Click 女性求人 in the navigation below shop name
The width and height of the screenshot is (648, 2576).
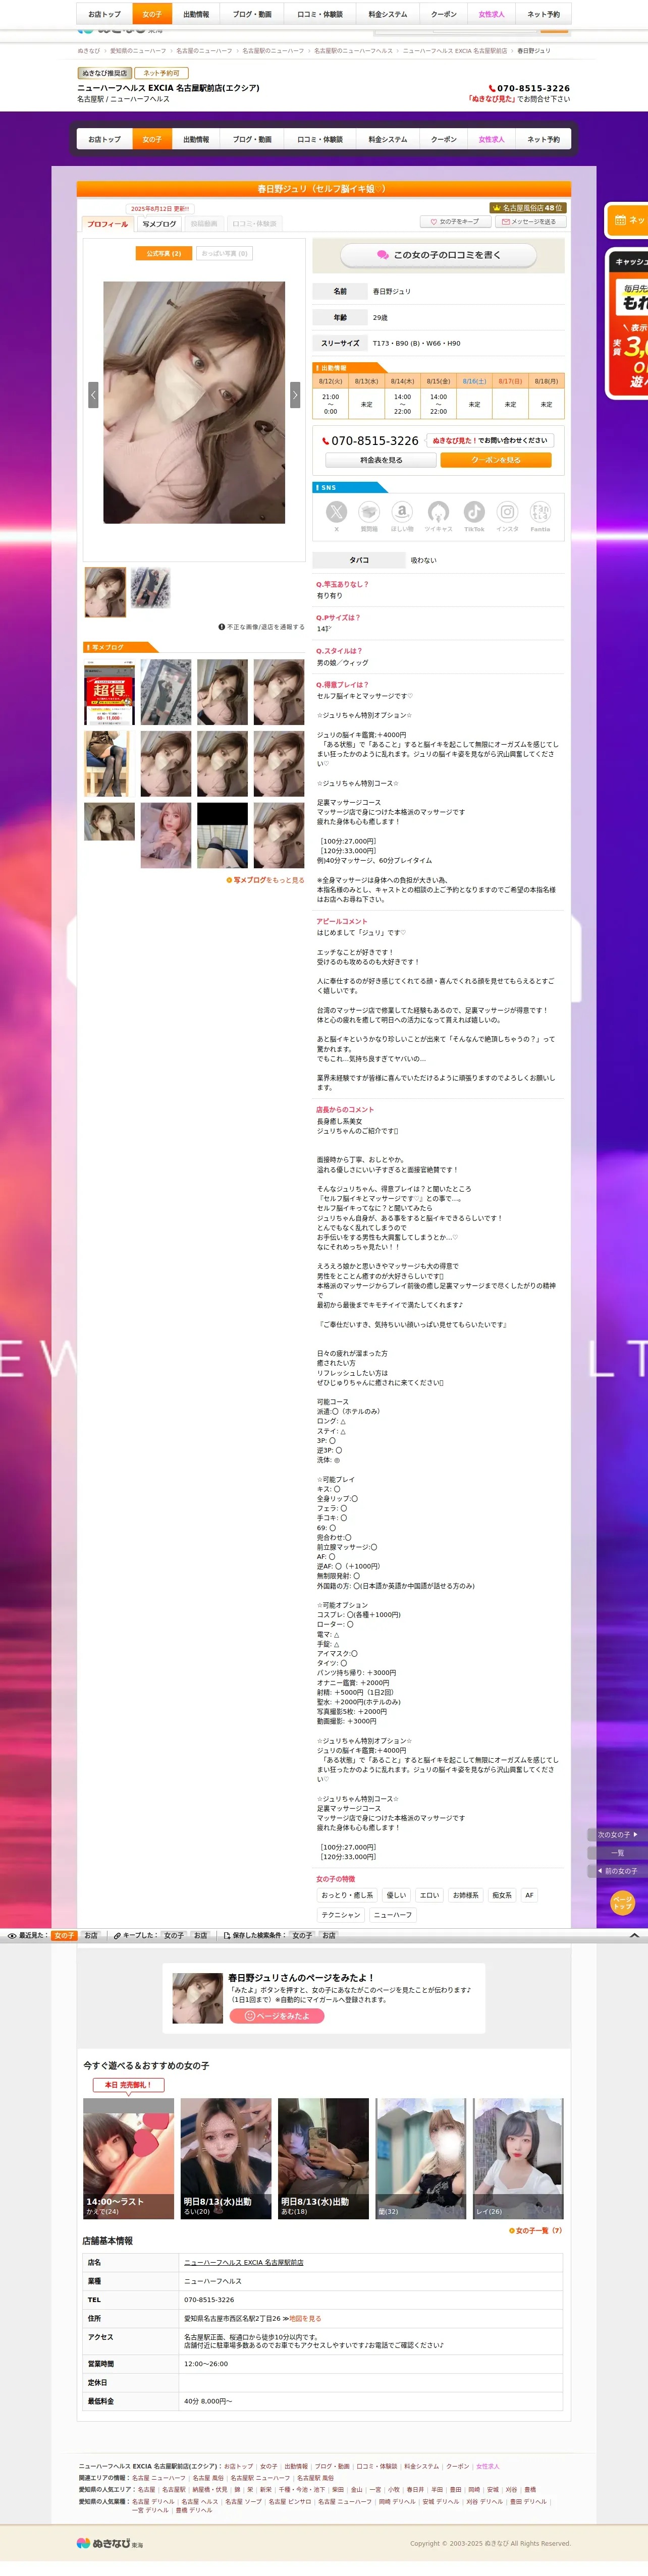pos(491,139)
